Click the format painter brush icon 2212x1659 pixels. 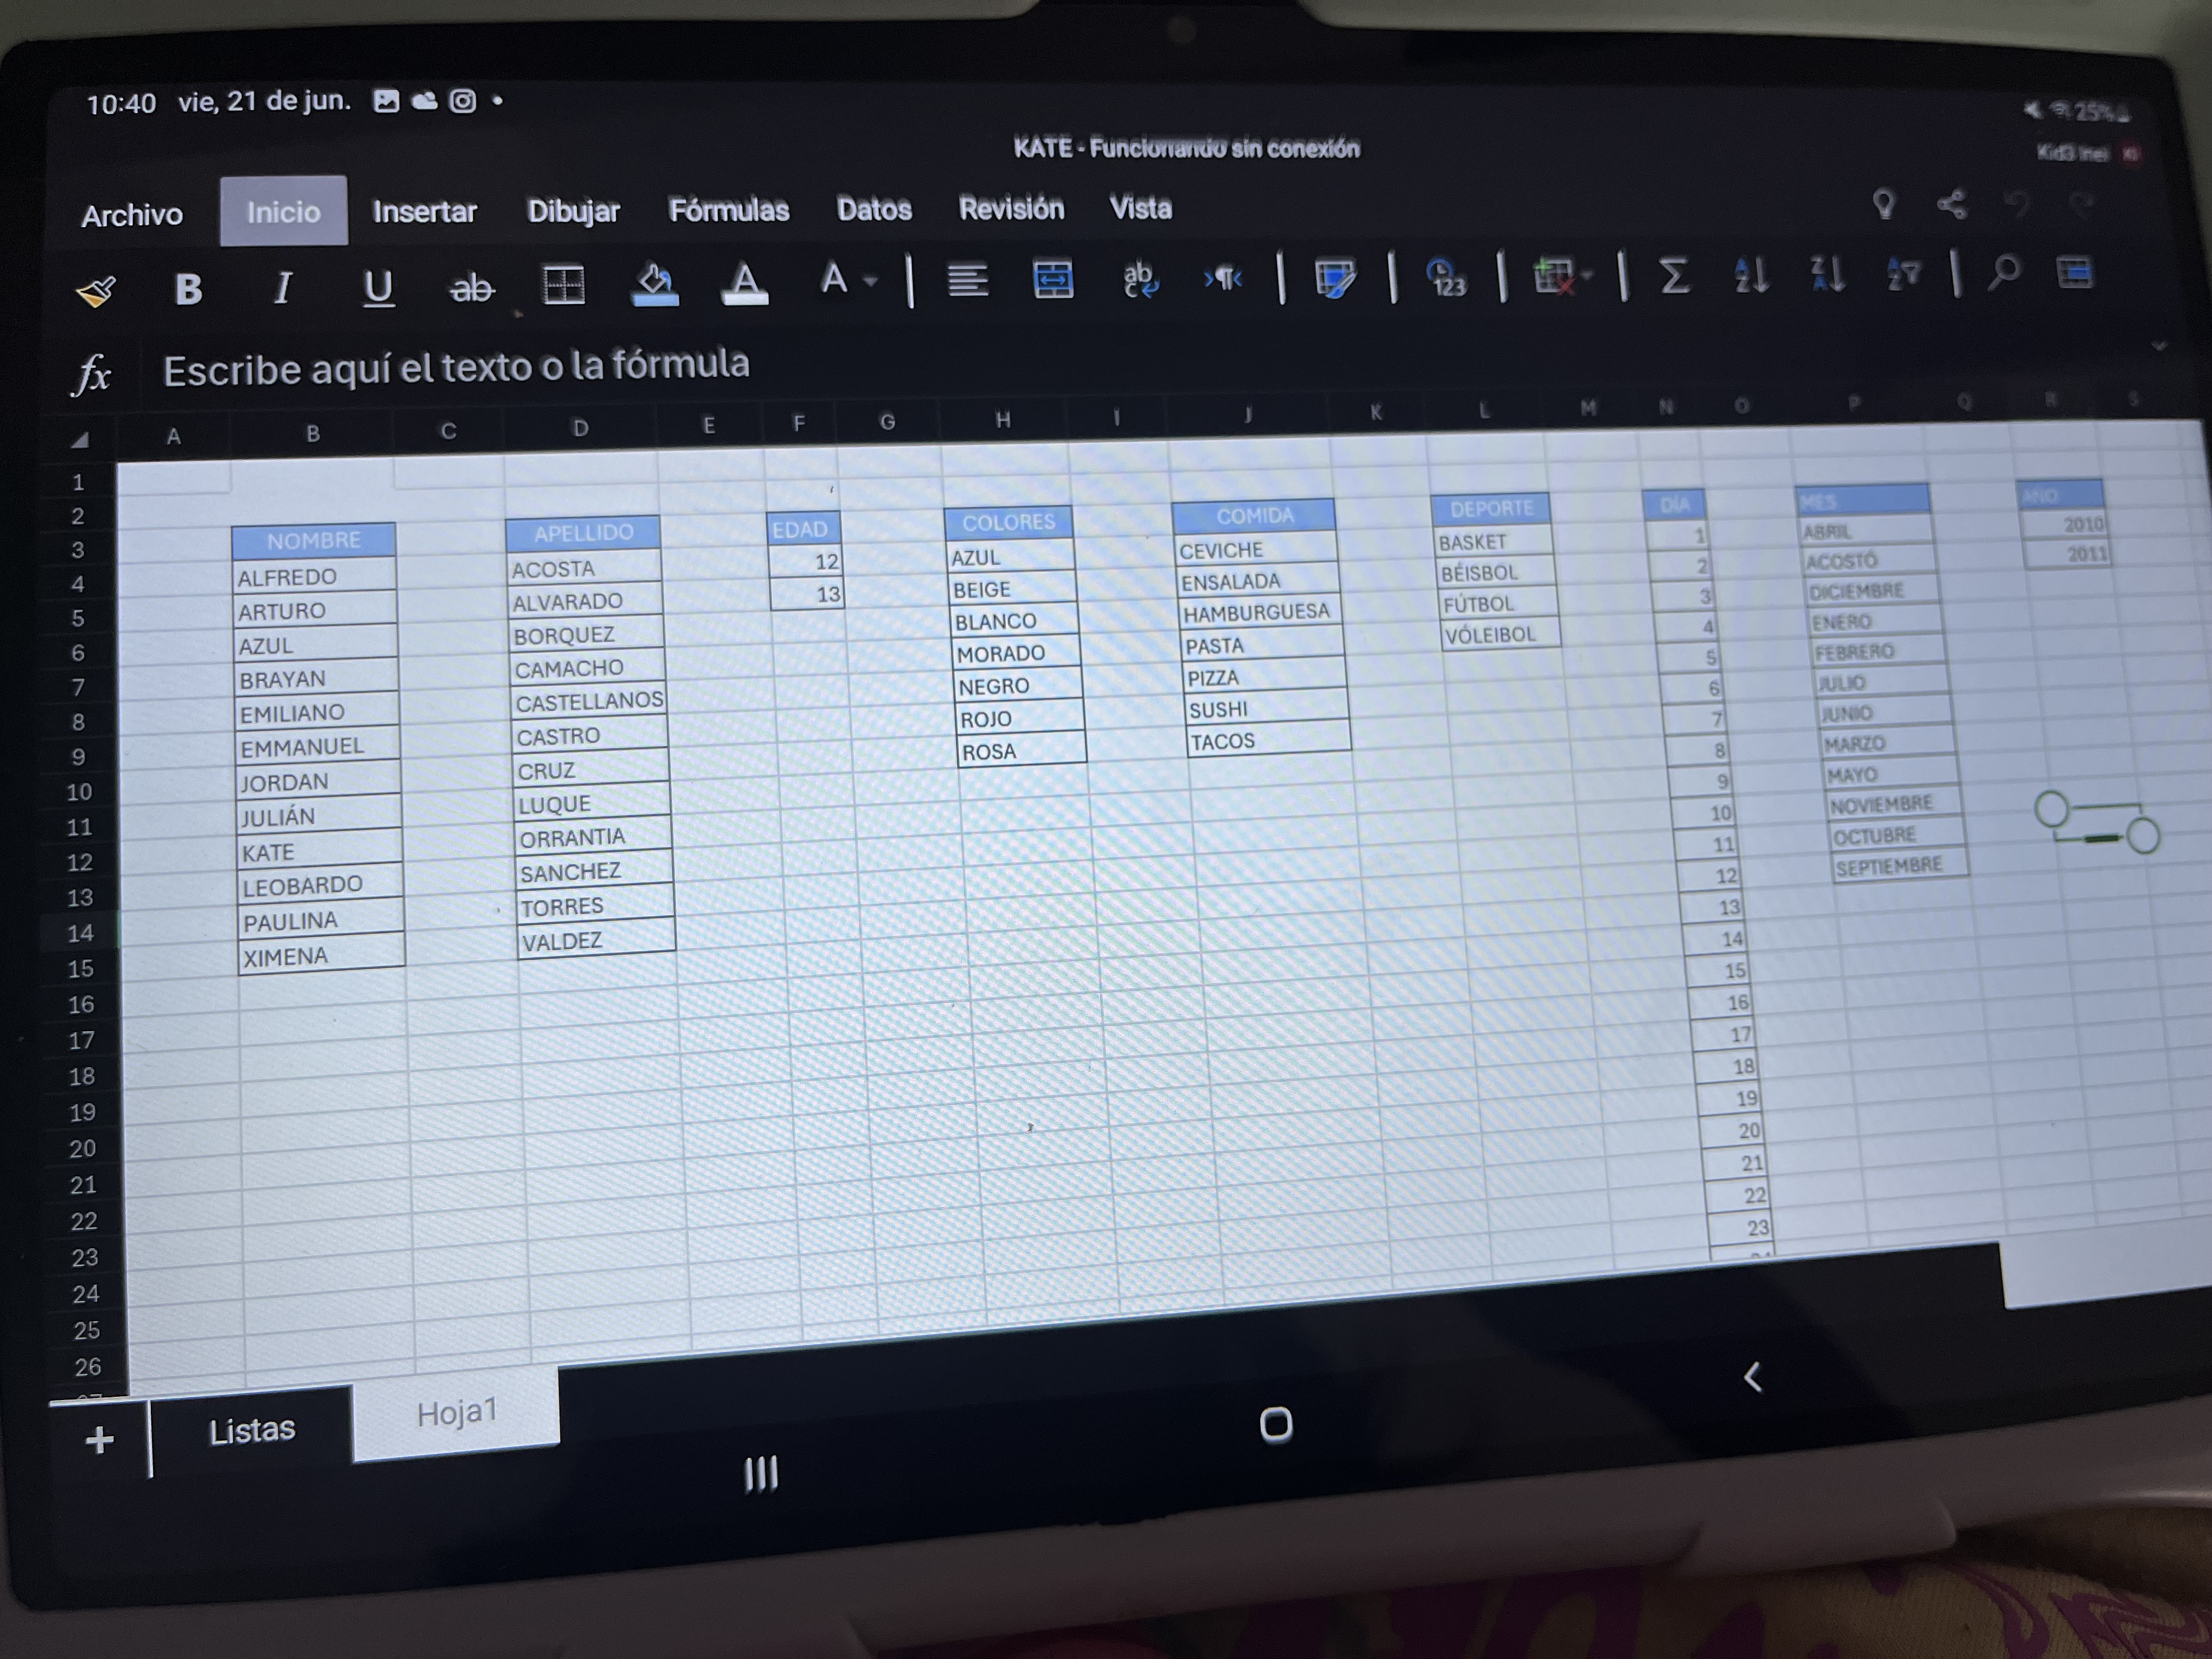pyautogui.click(x=96, y=292)
